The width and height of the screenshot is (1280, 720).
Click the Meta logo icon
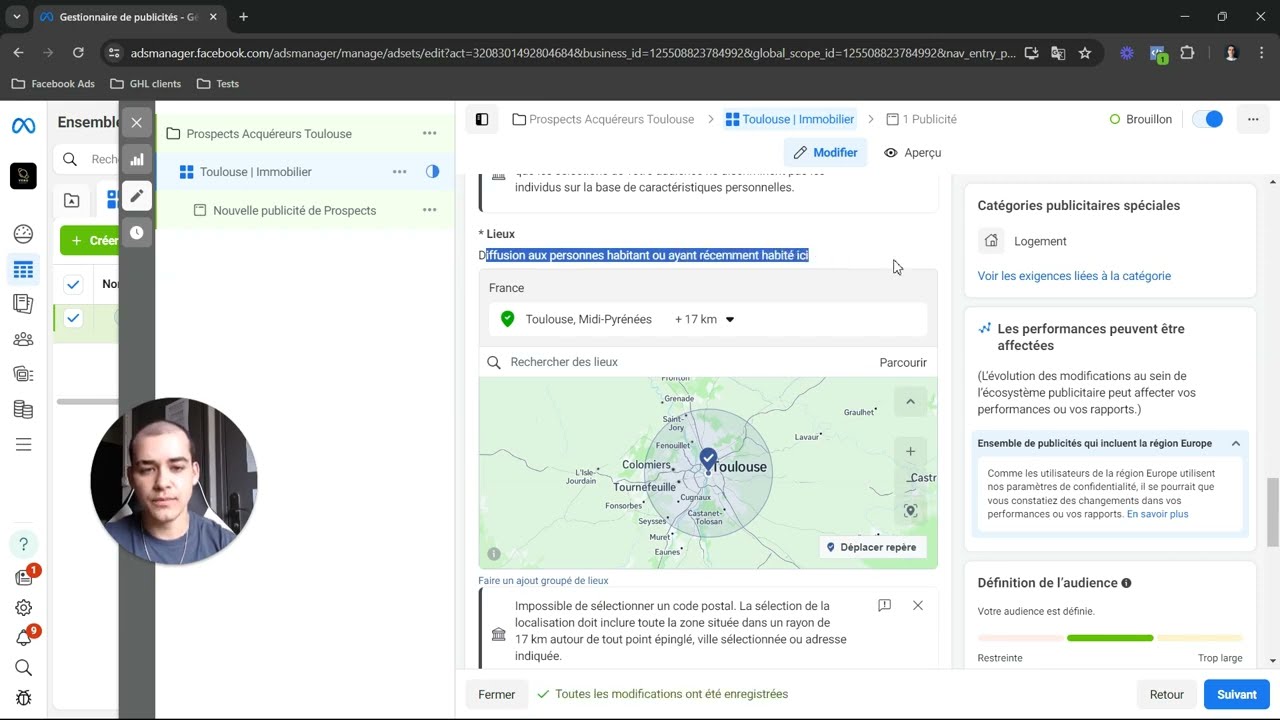[23, 126]
